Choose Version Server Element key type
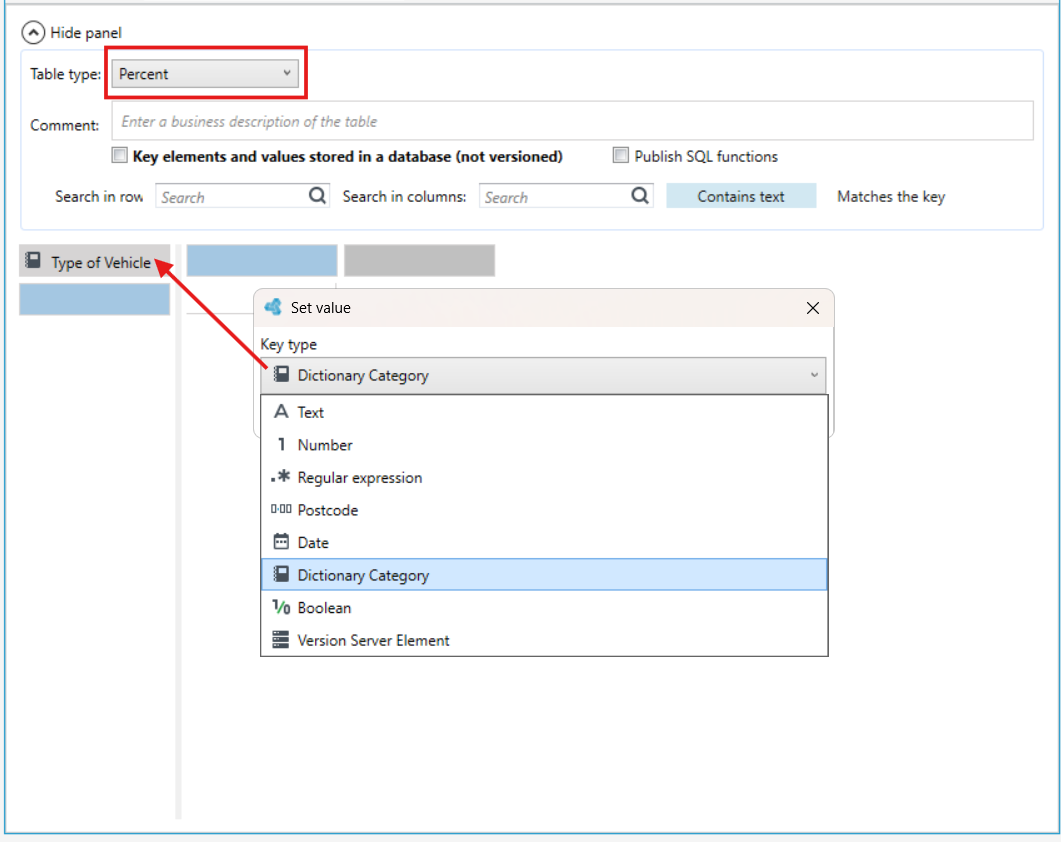1061x842 pixels. (544, 640)
